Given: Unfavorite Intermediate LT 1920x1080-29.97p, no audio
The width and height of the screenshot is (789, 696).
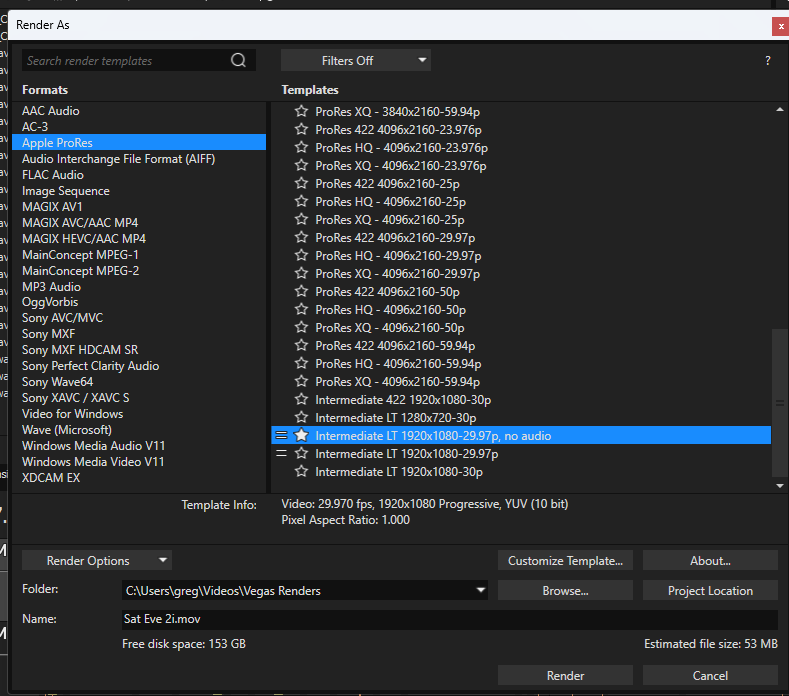Looking at the screenshot, I should coord(301,436).
